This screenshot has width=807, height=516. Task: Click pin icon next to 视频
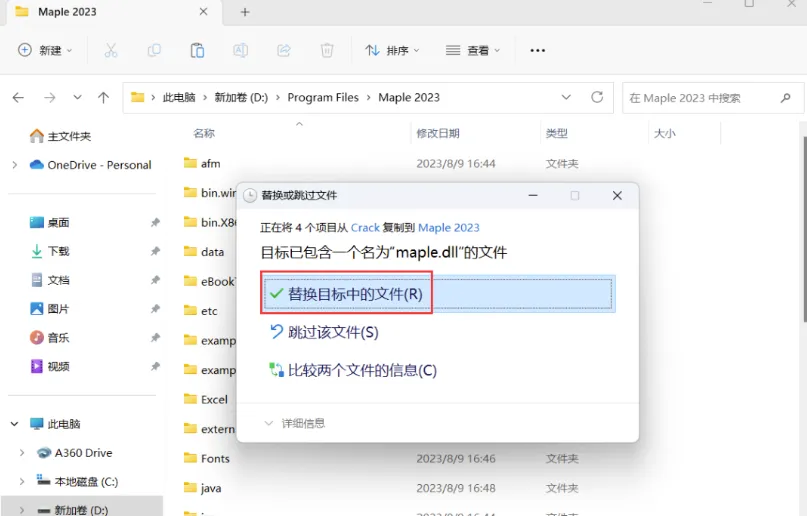155,366
